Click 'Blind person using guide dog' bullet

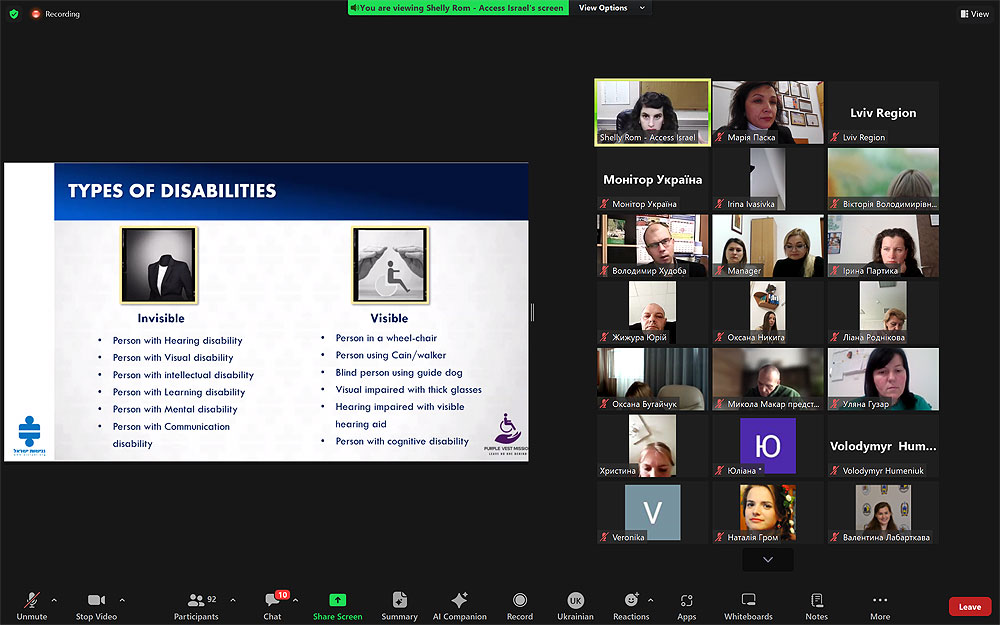399,372
